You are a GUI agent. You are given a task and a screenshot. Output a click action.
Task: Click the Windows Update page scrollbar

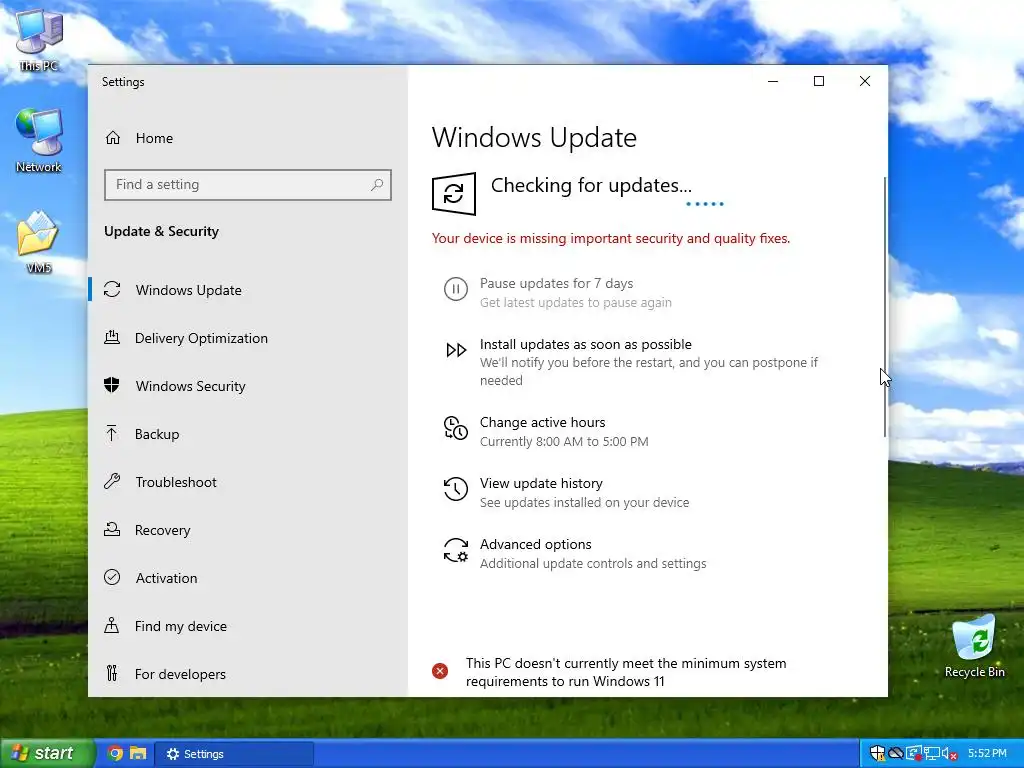885,307
